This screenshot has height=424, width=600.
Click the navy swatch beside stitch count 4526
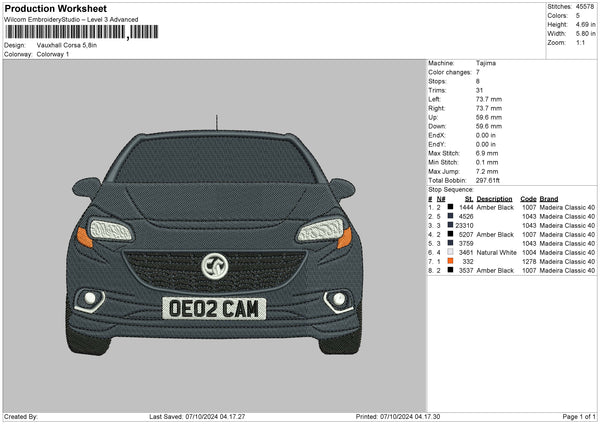(x=450, y=216)
